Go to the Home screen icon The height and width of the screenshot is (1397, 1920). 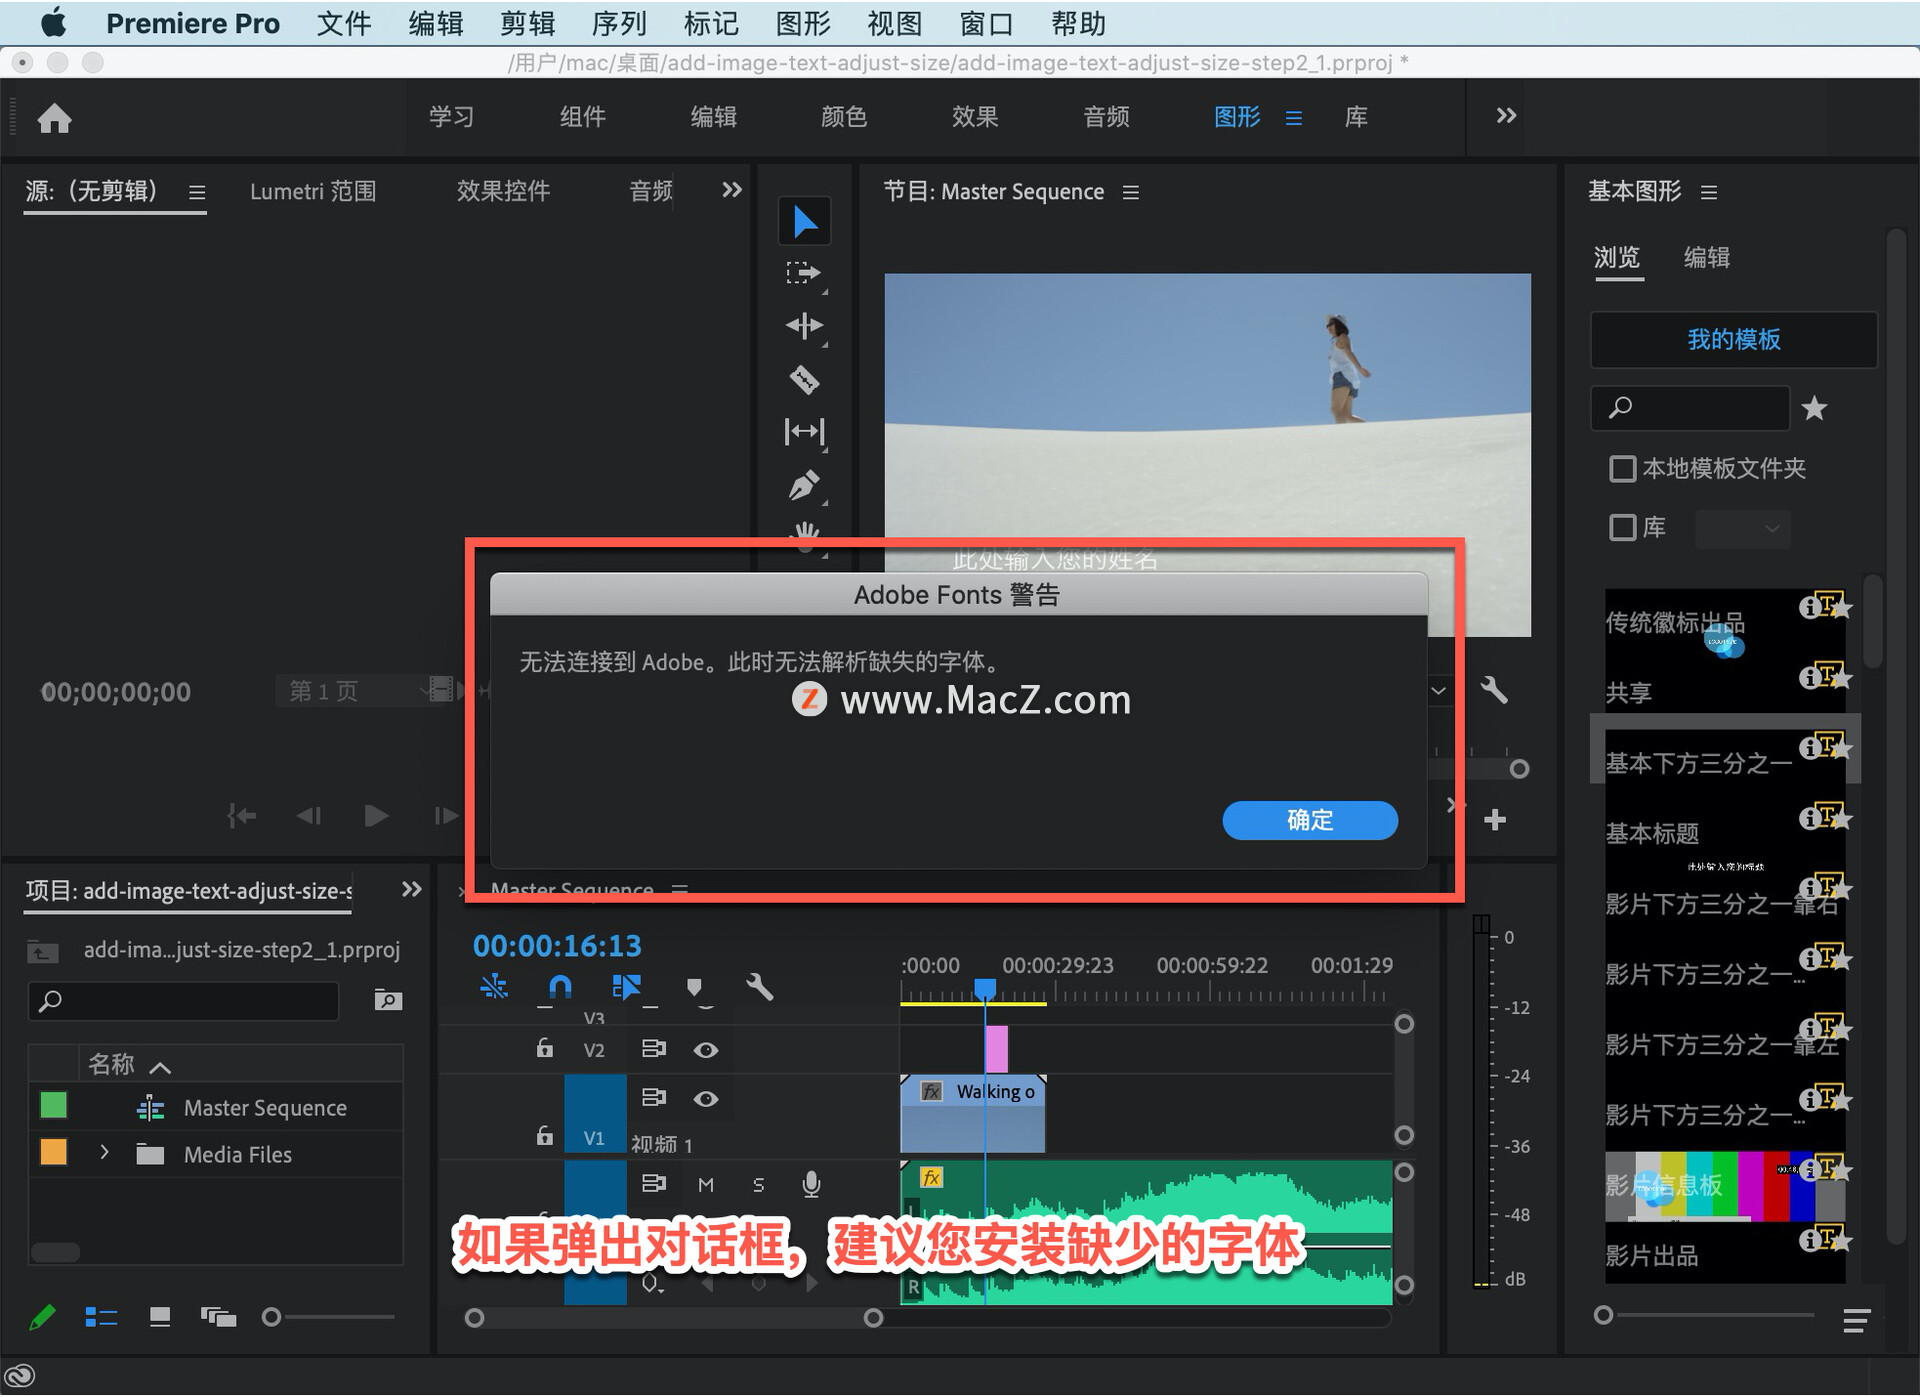pyautogui.click(x=54, y=118)
